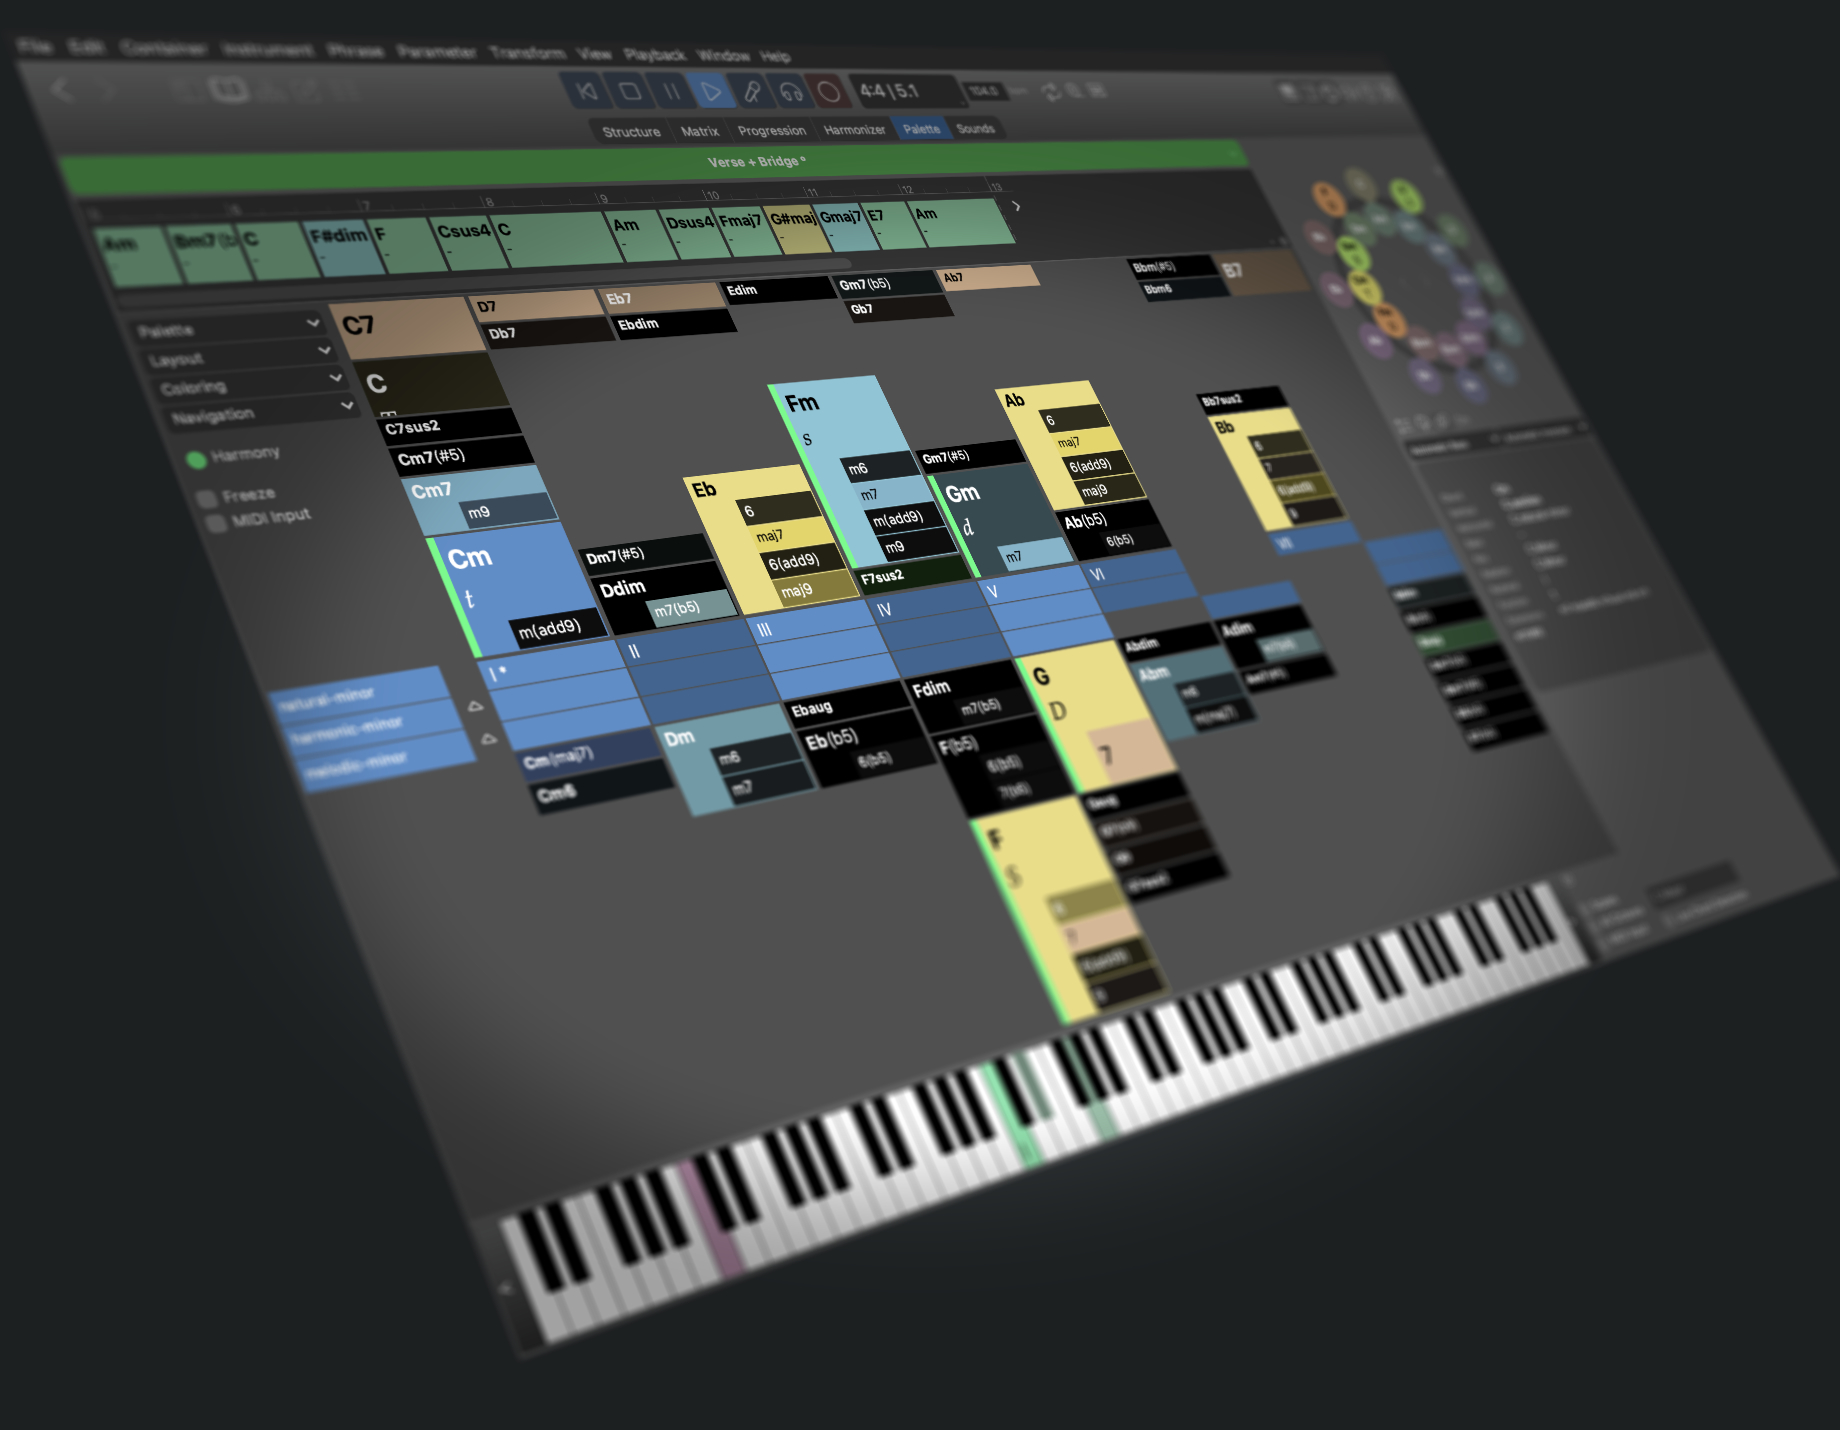Open the File menu

(35, 45)
